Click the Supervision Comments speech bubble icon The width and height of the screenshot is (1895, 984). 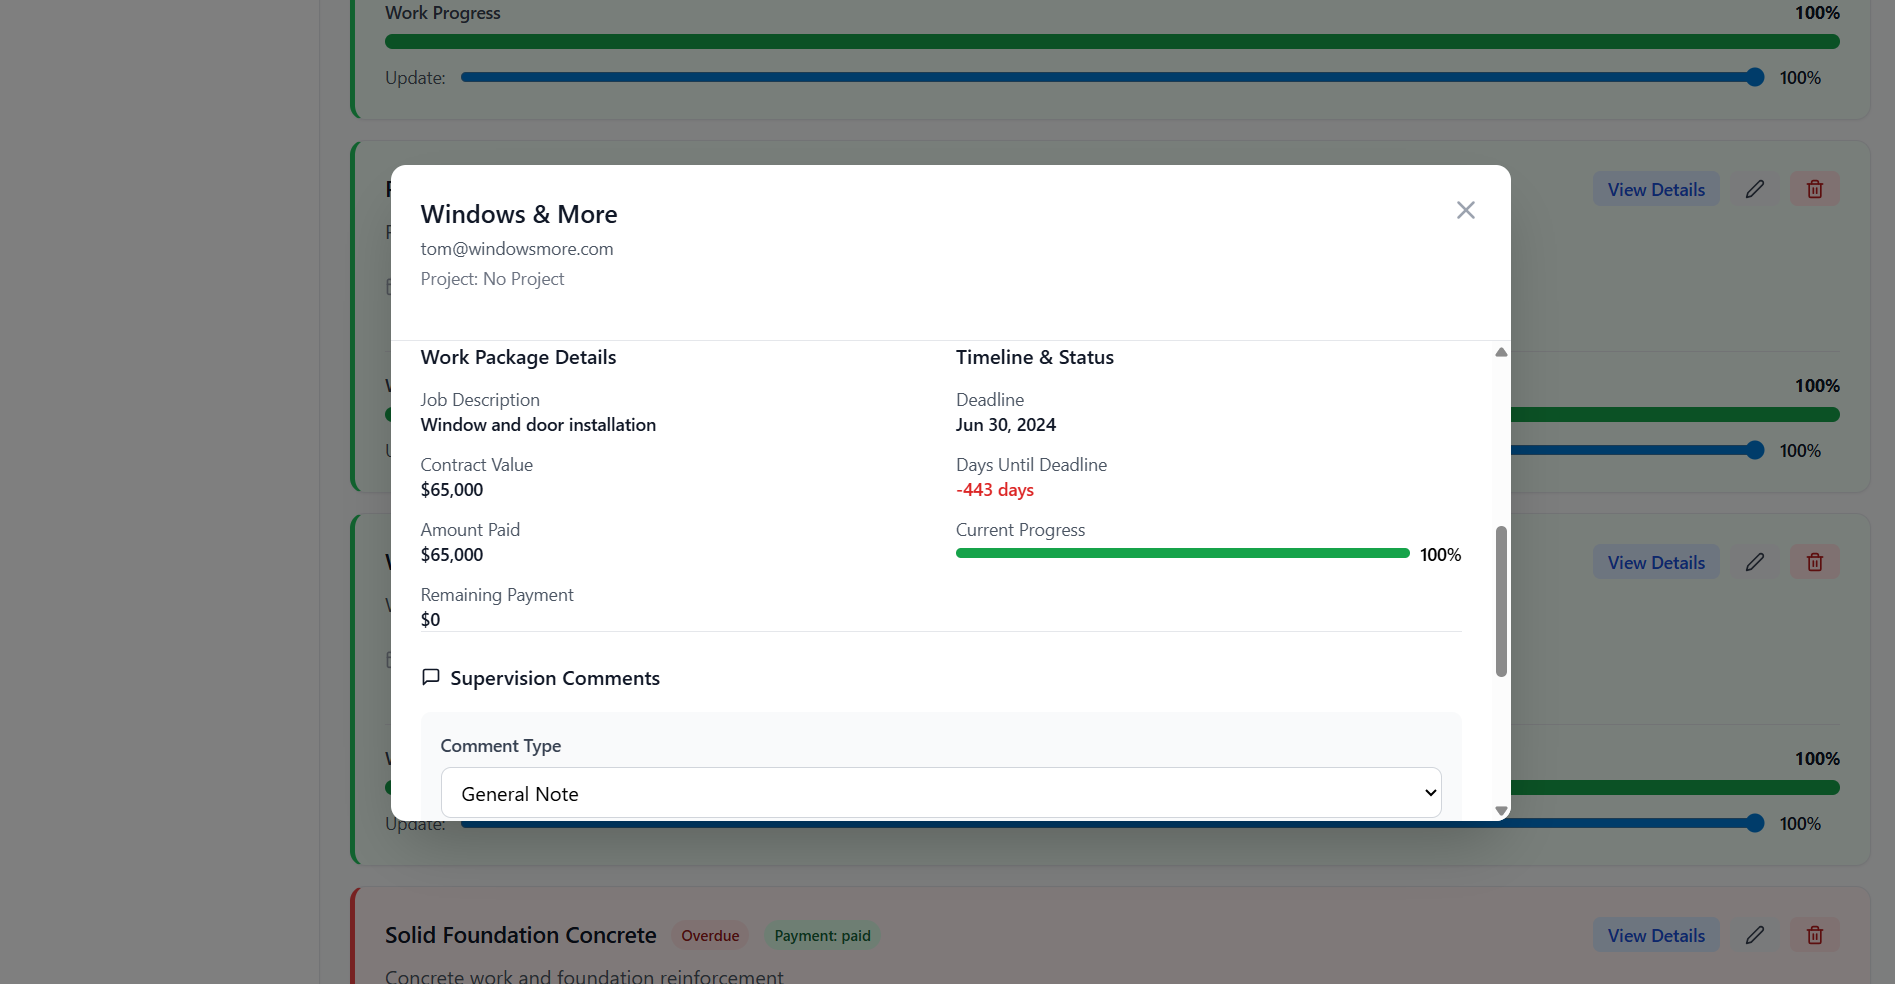pos(431,677)
